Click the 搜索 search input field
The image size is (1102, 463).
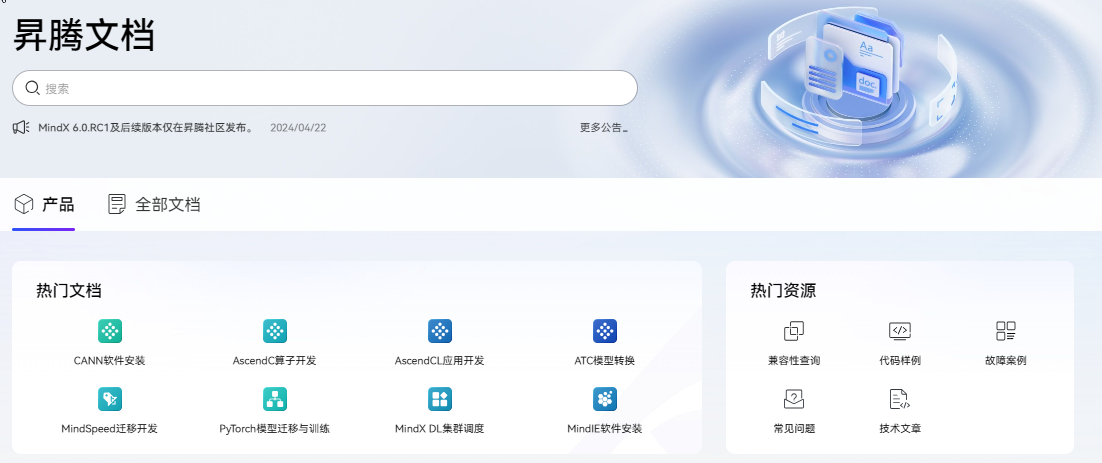[325, 88]
